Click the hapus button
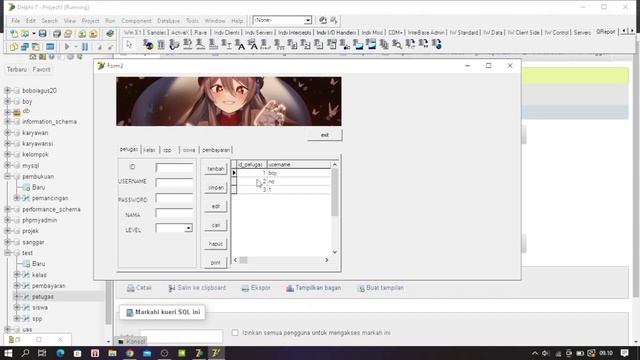Screen dimensions: 640x360 coord(216,244)
